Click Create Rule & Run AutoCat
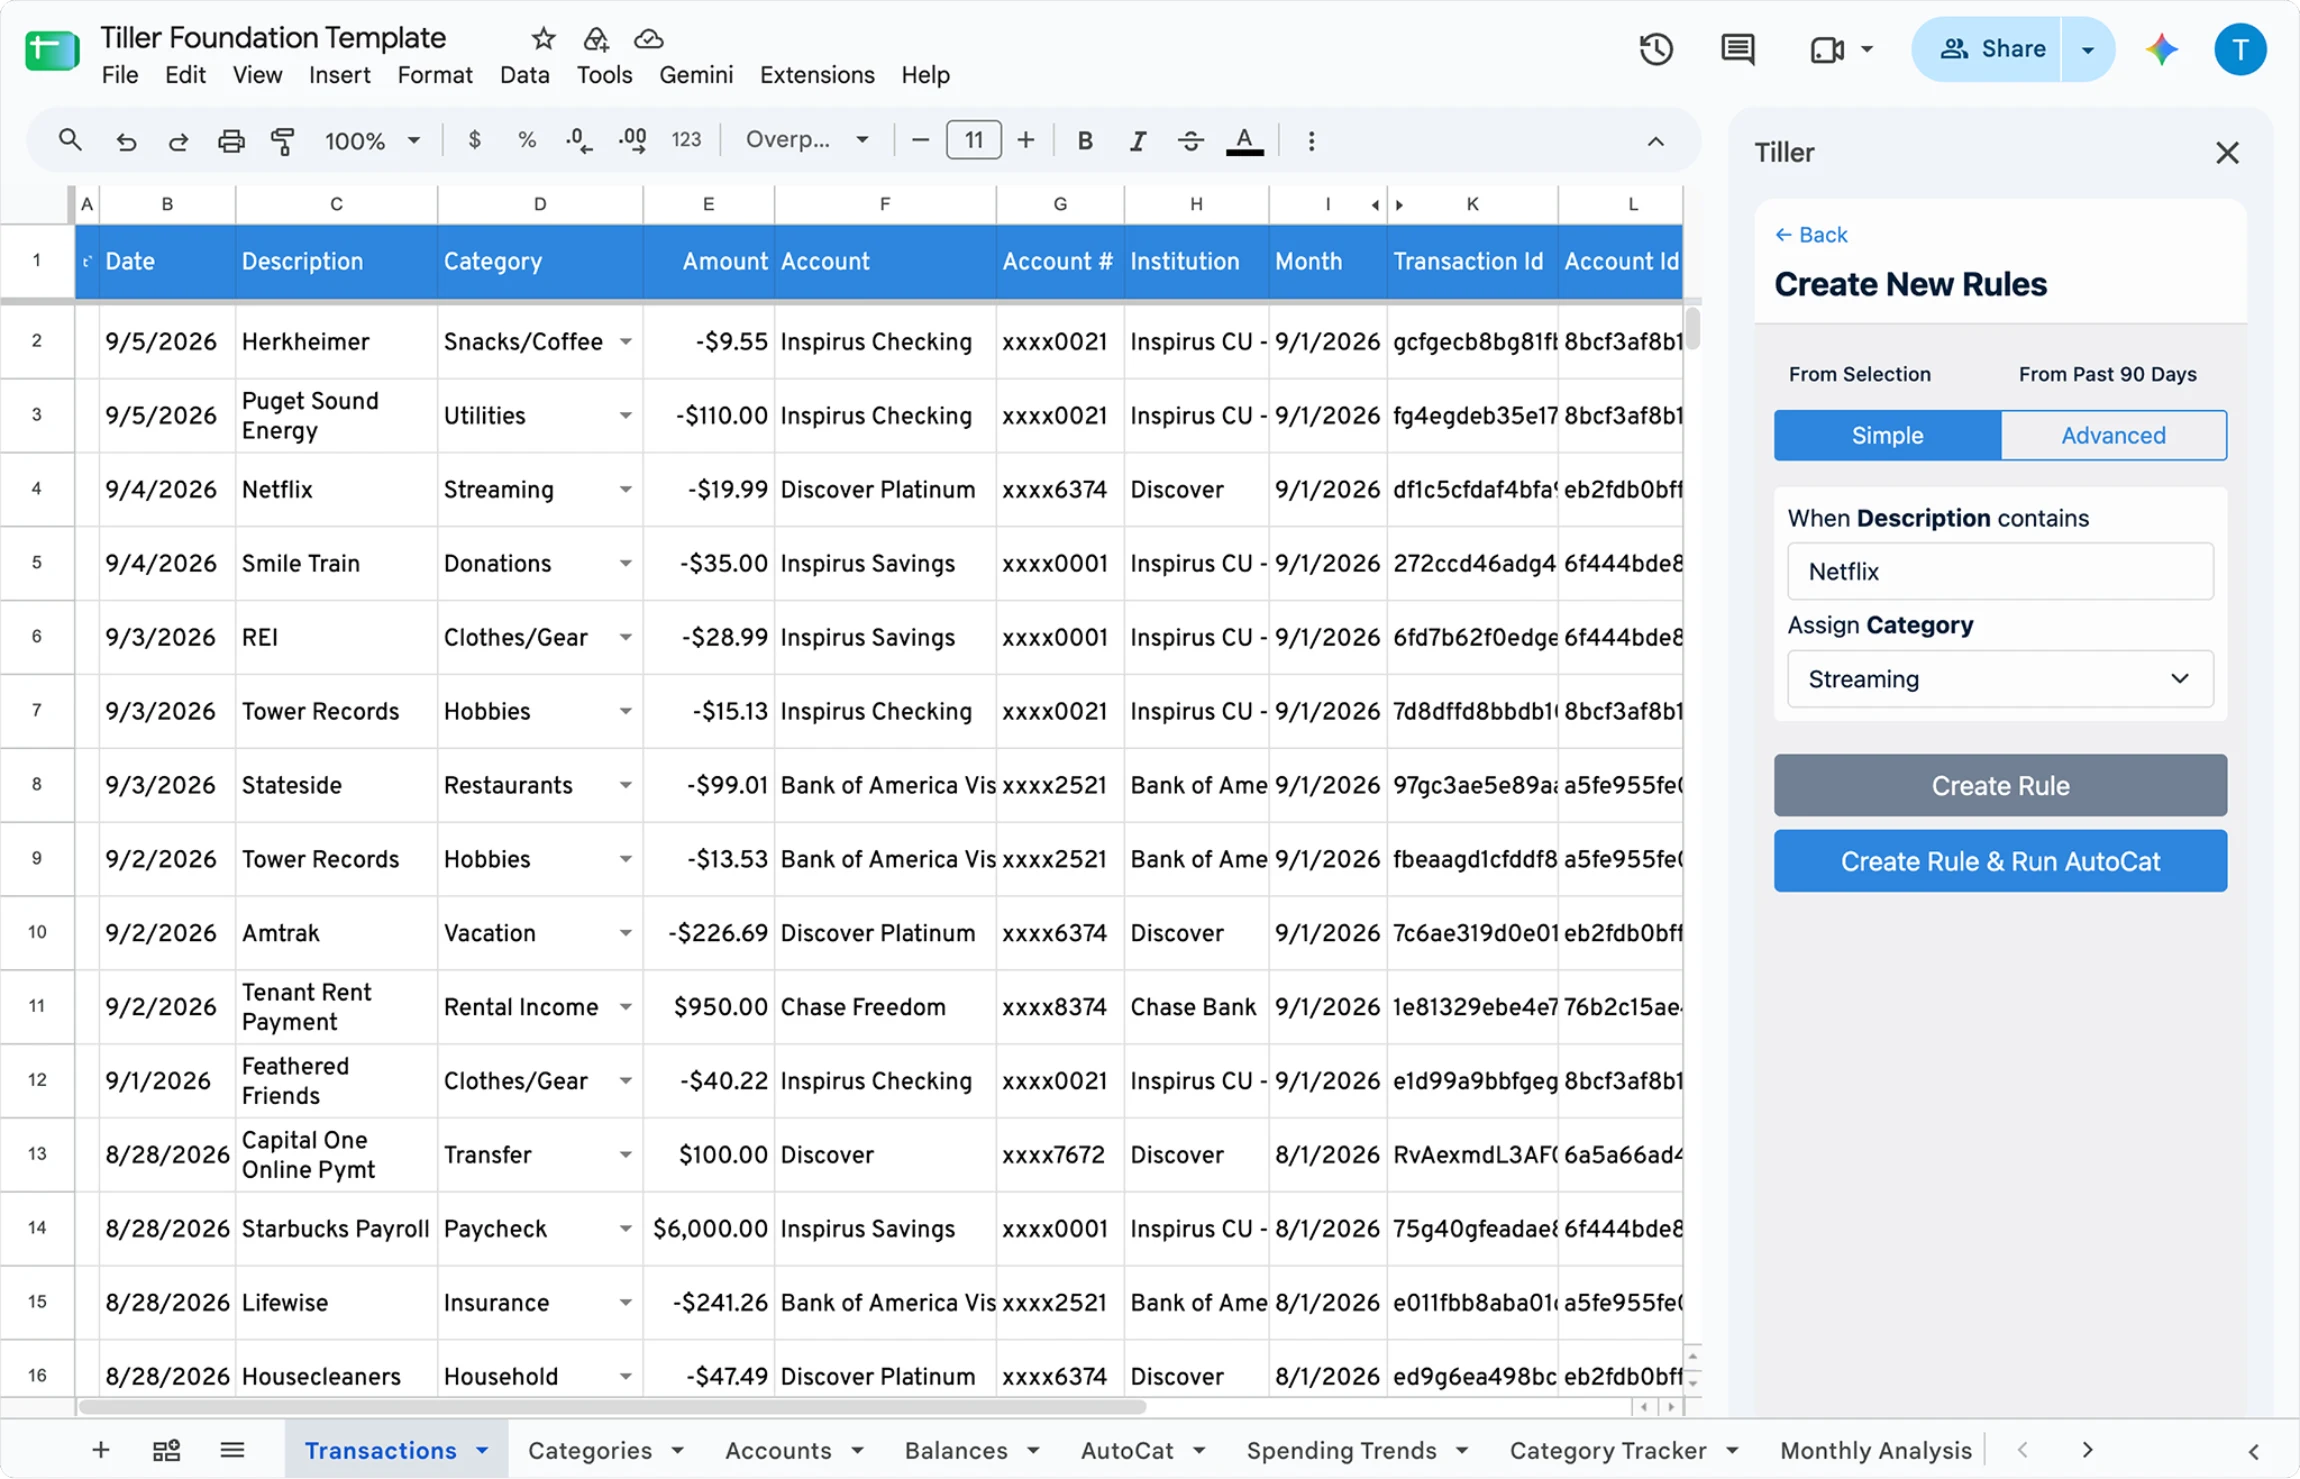 point(2000,861)
